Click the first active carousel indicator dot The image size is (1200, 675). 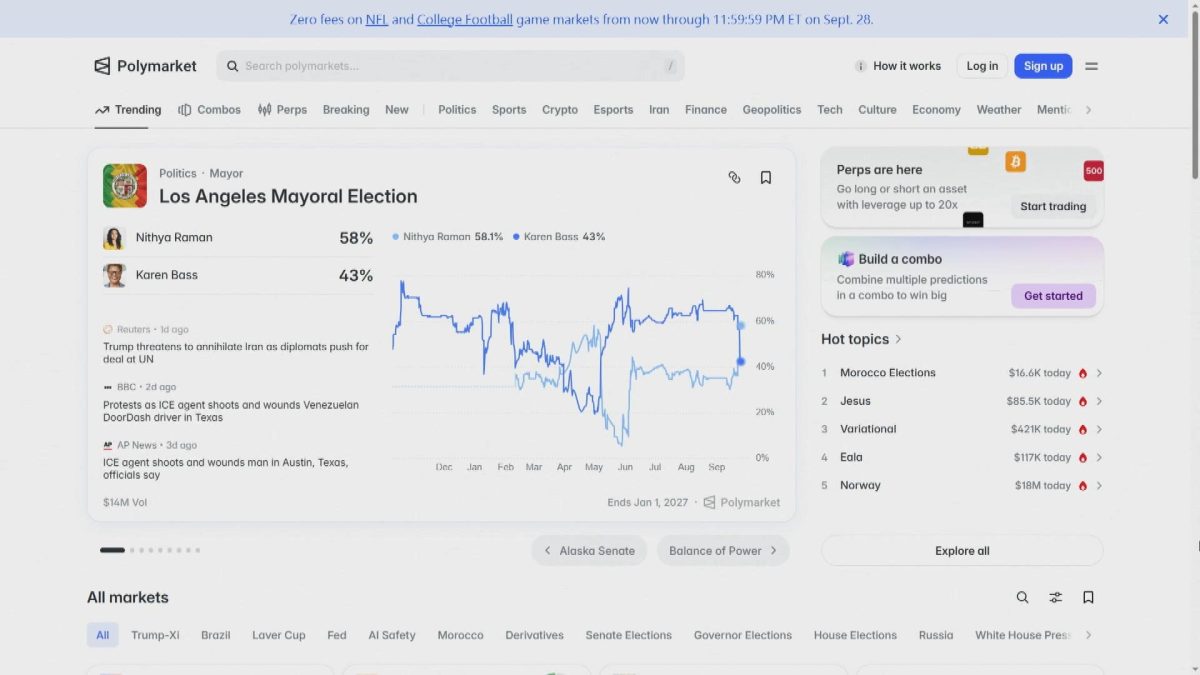point(112,550)
